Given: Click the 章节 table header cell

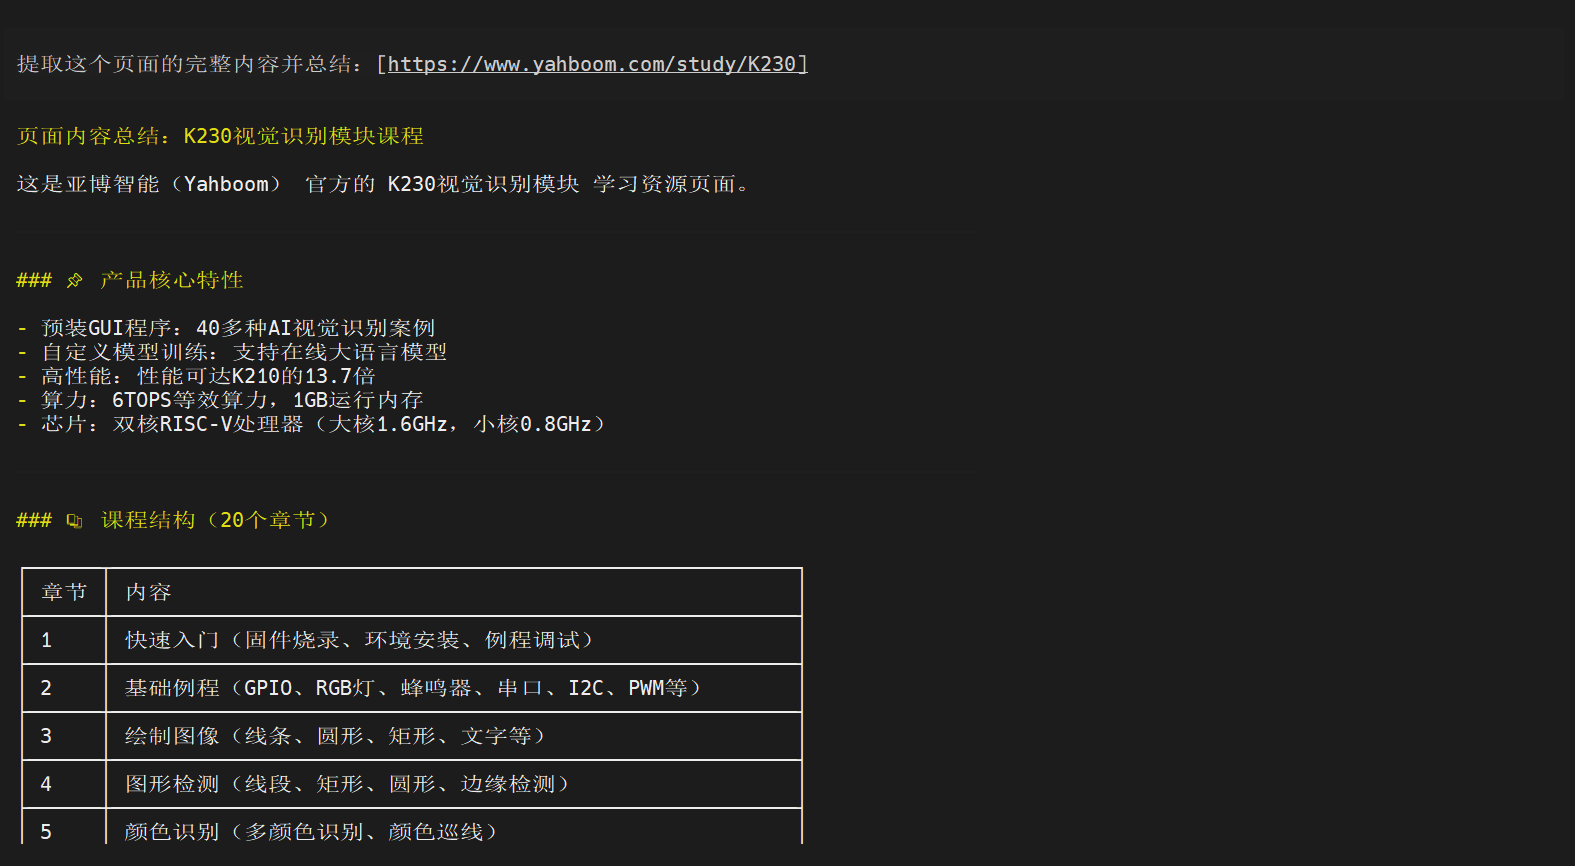Looking at the screenshot, I should click(64, 592).
